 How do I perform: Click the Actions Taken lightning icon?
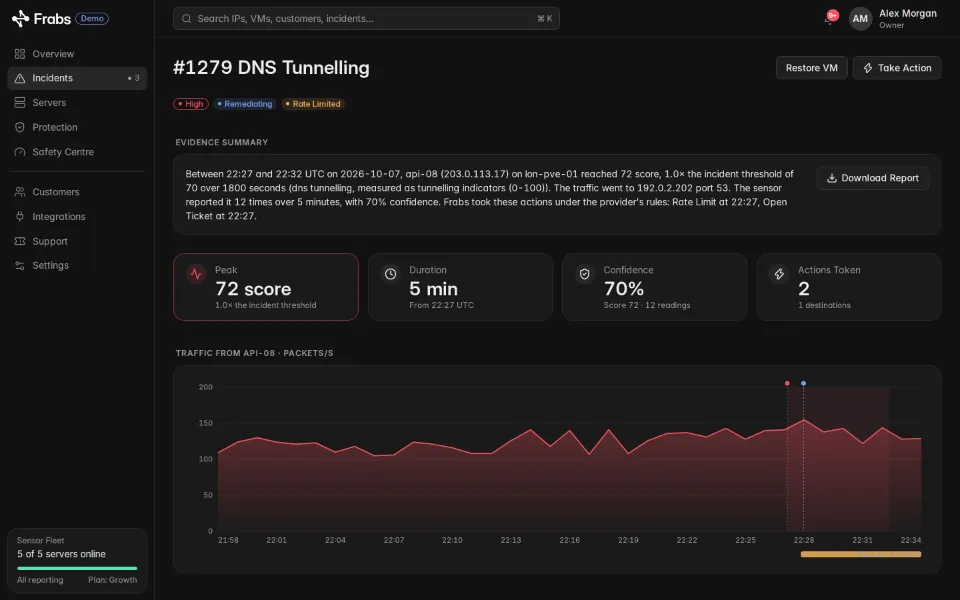pyautogui.click(x=779, y=274)
